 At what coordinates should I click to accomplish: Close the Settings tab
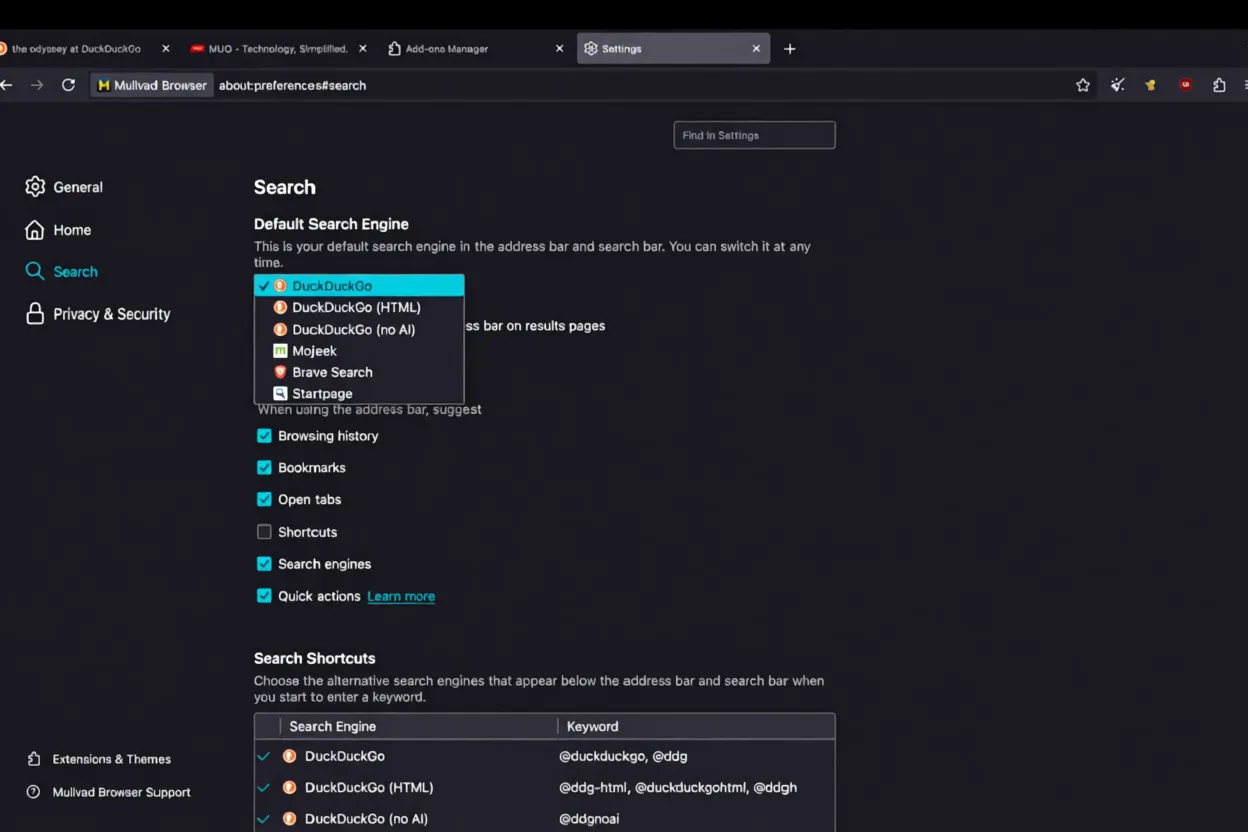756,48
